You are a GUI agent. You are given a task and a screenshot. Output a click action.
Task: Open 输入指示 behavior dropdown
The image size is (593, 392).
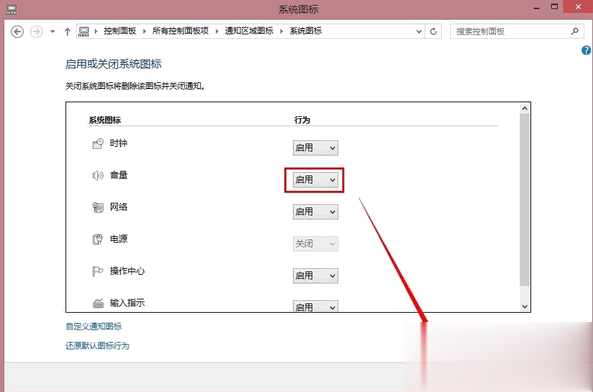click(x=315, y=306)
